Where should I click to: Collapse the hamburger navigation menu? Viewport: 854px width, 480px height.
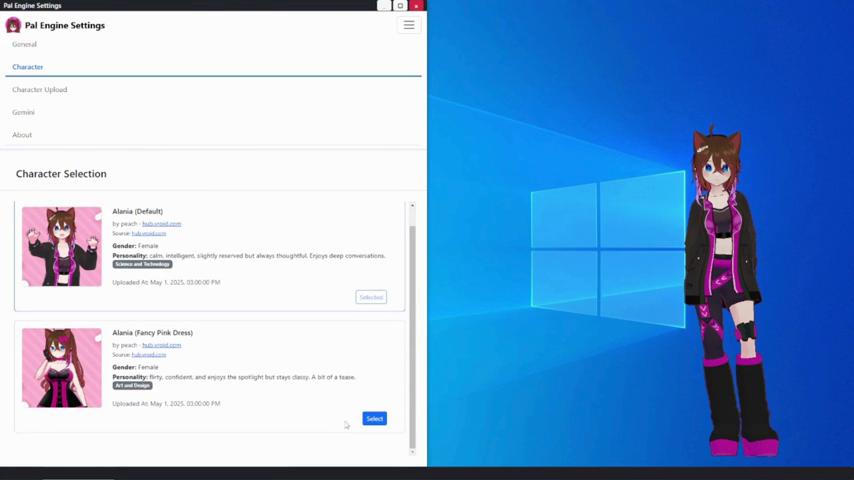click(x=408, y=25)
